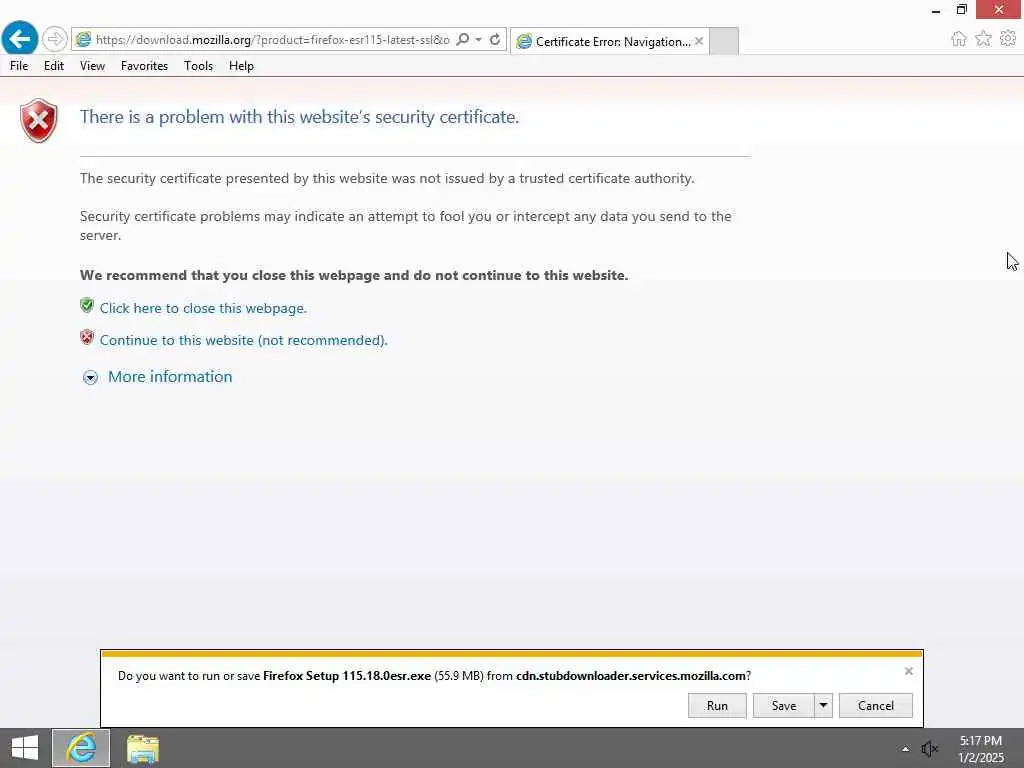Click the source cdn.stubdownloader.services.mozilla.com text
Screen dimensions: 1024x768
tap(631, 676)
